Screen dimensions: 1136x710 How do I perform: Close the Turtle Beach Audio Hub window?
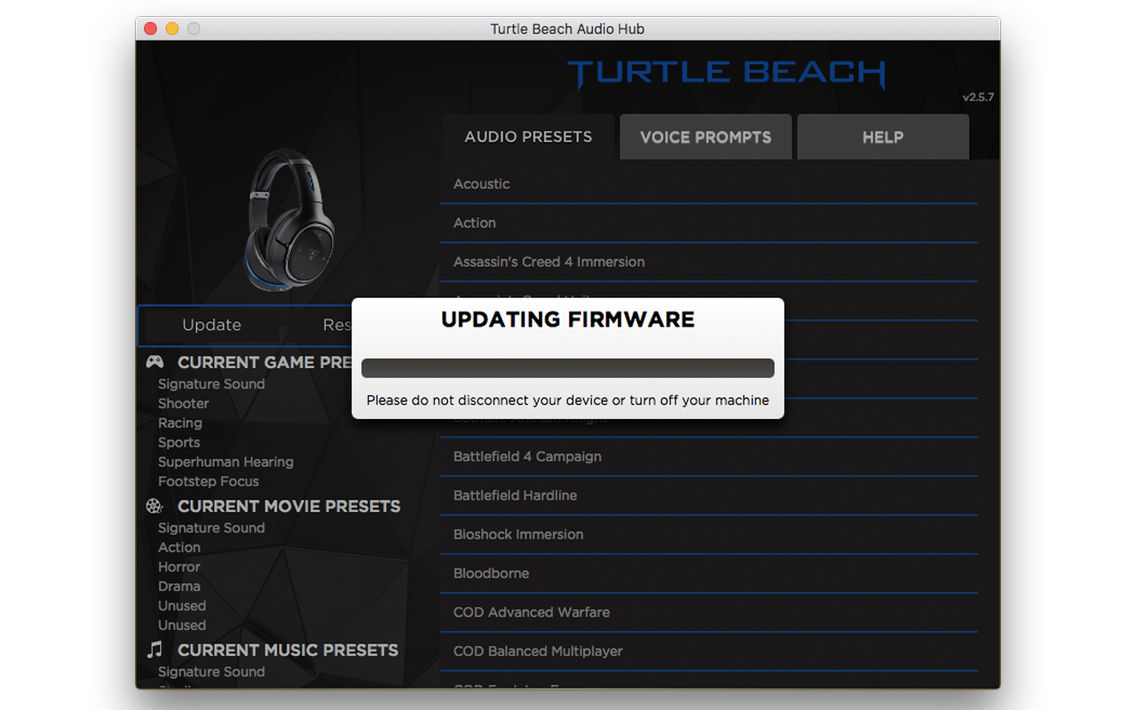[x=151, y=28]
